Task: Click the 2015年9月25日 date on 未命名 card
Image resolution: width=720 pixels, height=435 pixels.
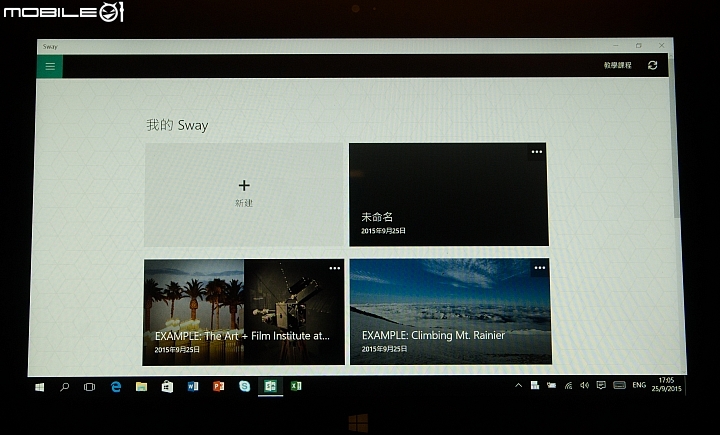Action: click(383, 231)
